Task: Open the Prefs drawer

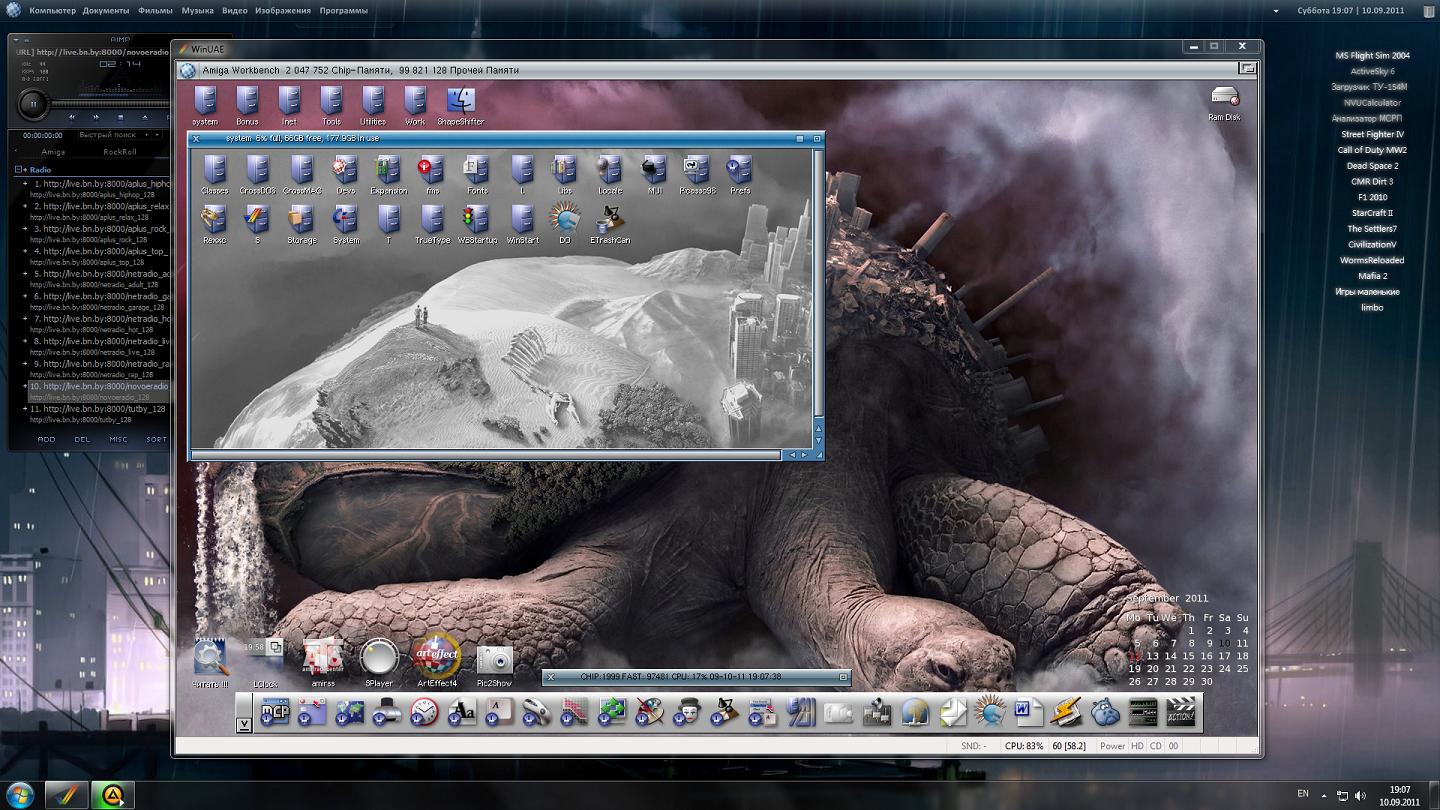Action: 740,174
